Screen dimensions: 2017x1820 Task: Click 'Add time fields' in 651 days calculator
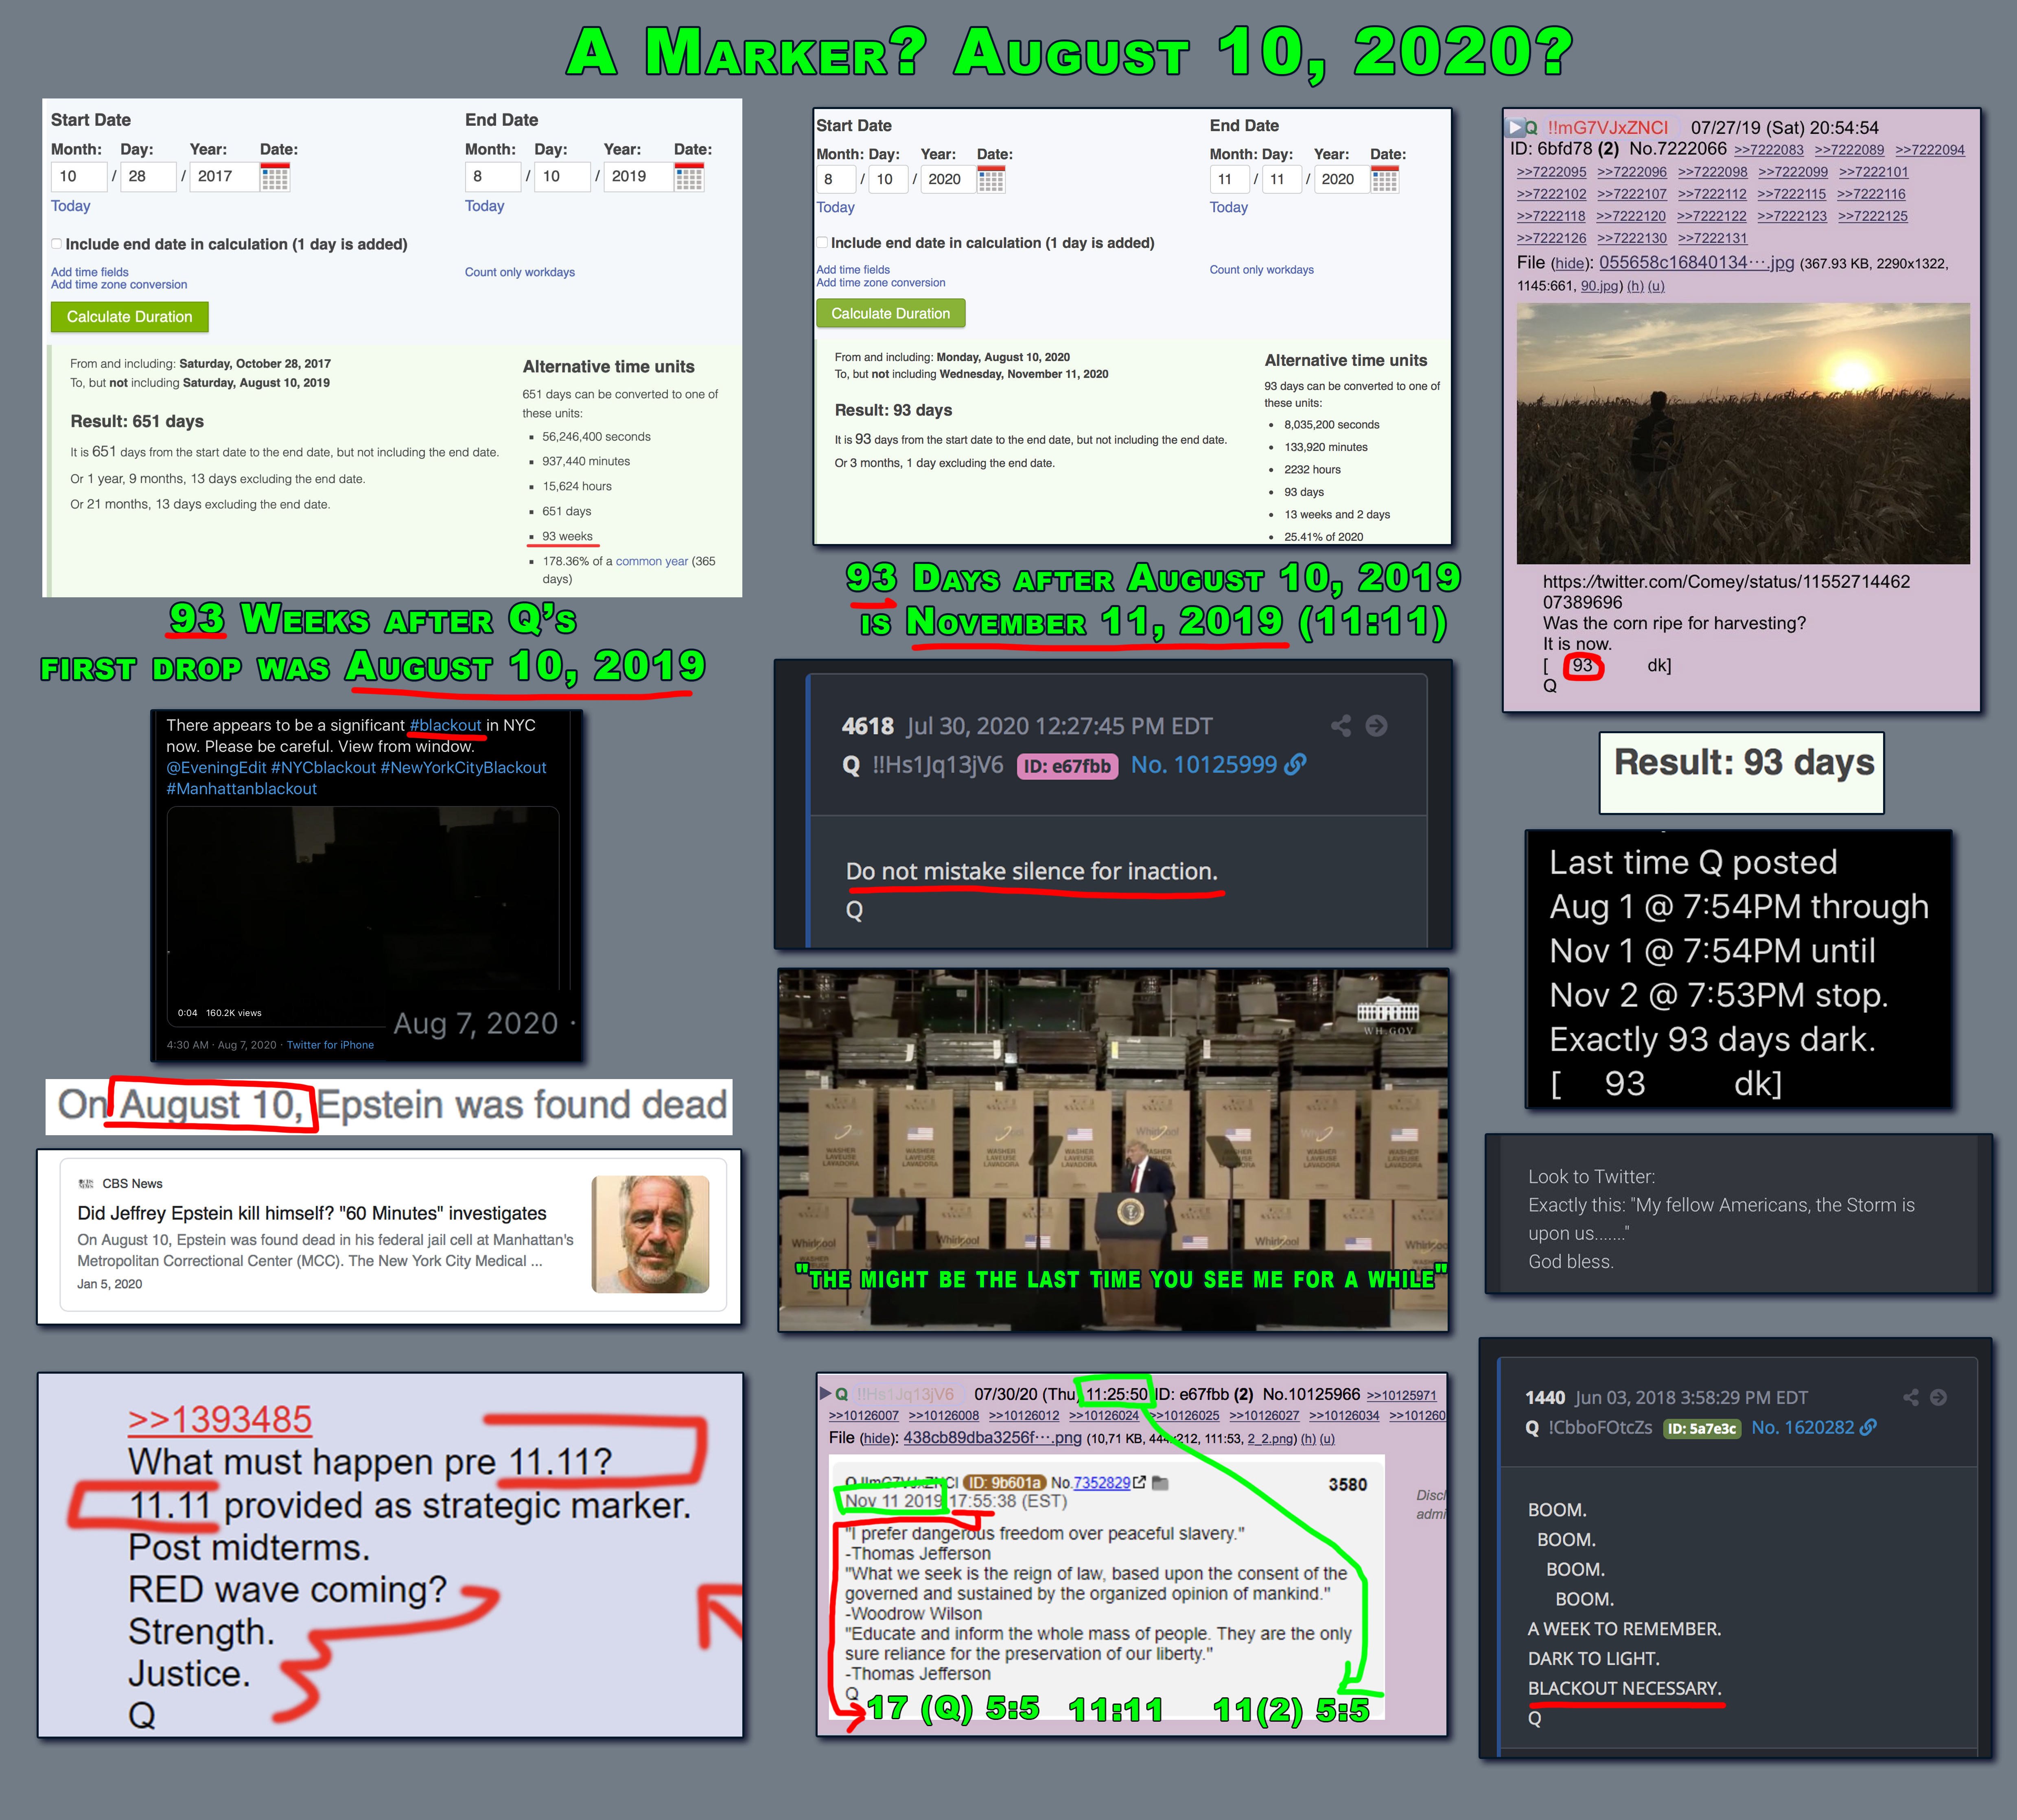[x=90, y=272]
